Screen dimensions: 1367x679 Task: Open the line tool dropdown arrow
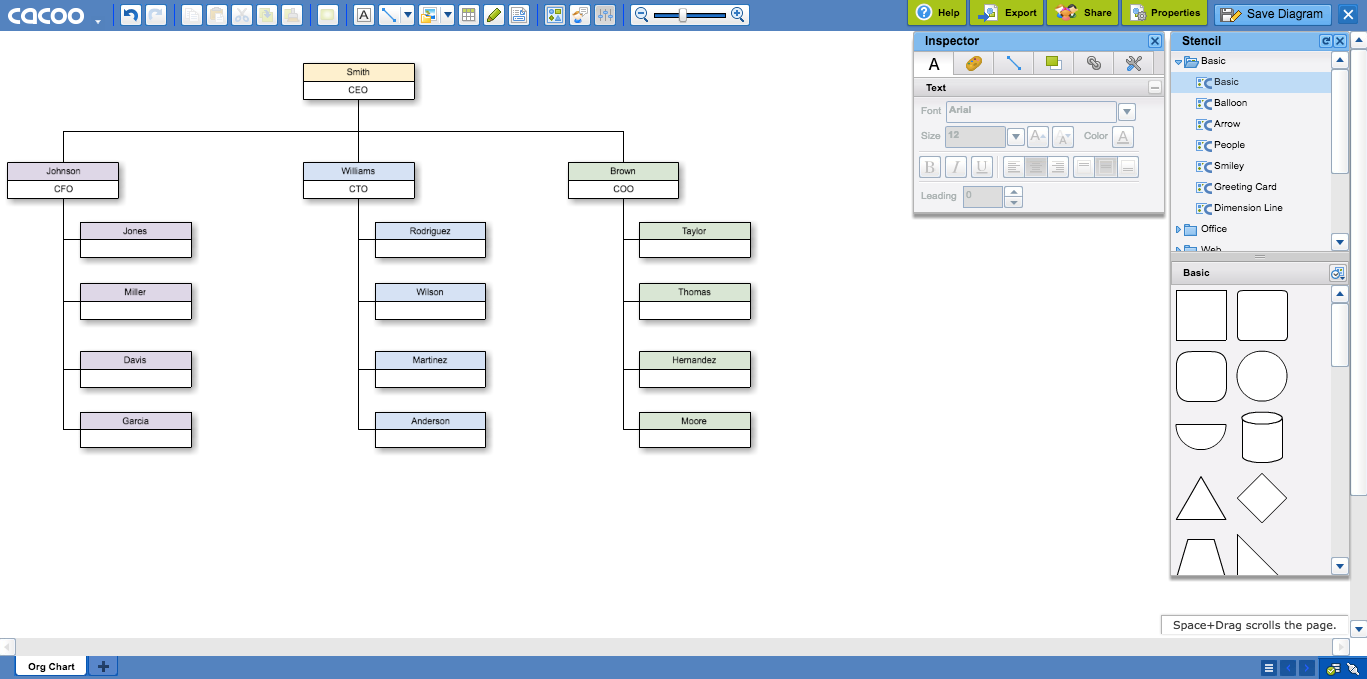tap(408, 15)
